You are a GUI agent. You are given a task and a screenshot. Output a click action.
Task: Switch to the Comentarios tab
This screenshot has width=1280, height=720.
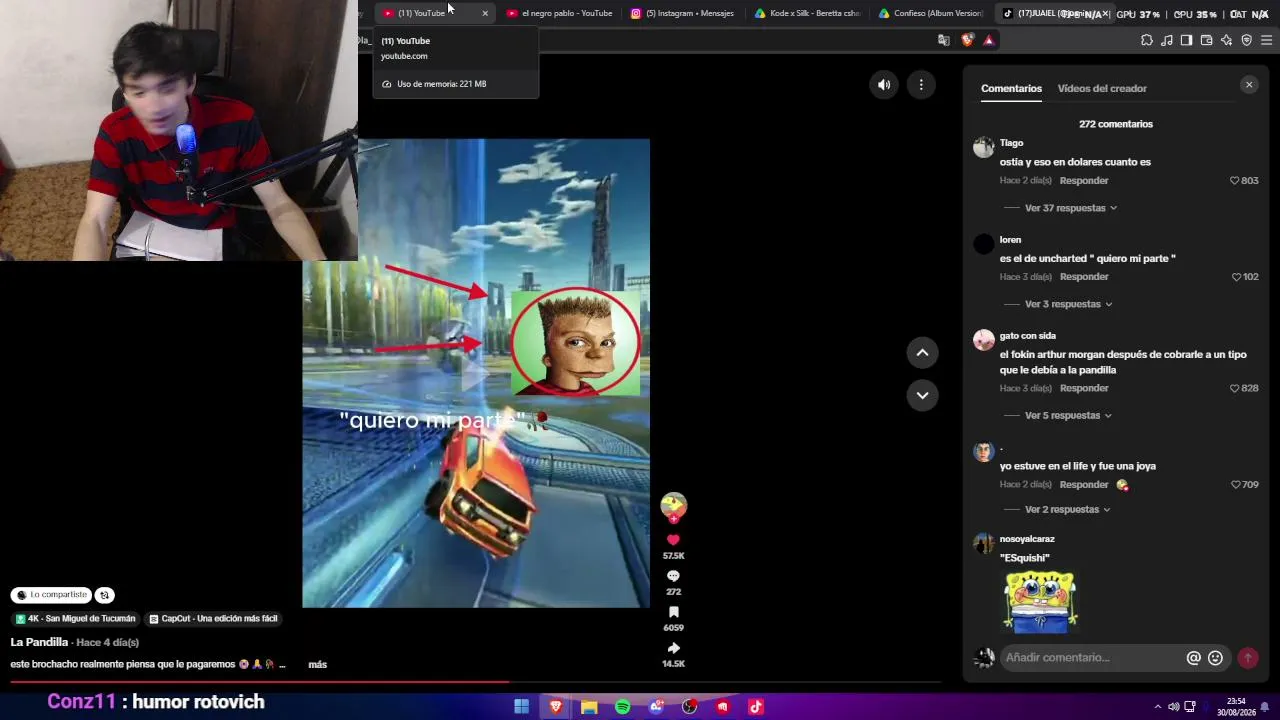pos(1011,88)
